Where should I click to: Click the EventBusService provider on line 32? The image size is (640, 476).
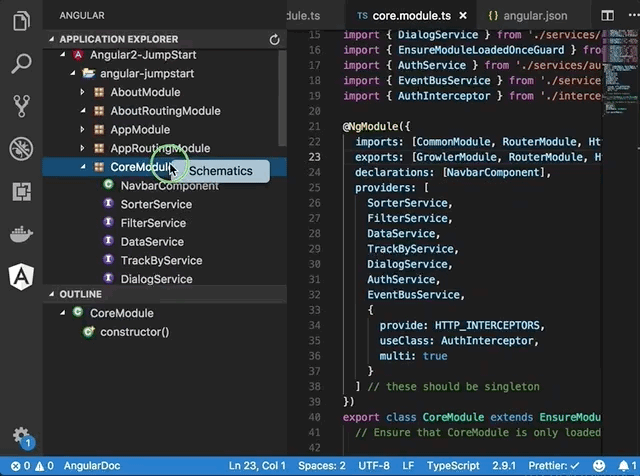point(413,295)
